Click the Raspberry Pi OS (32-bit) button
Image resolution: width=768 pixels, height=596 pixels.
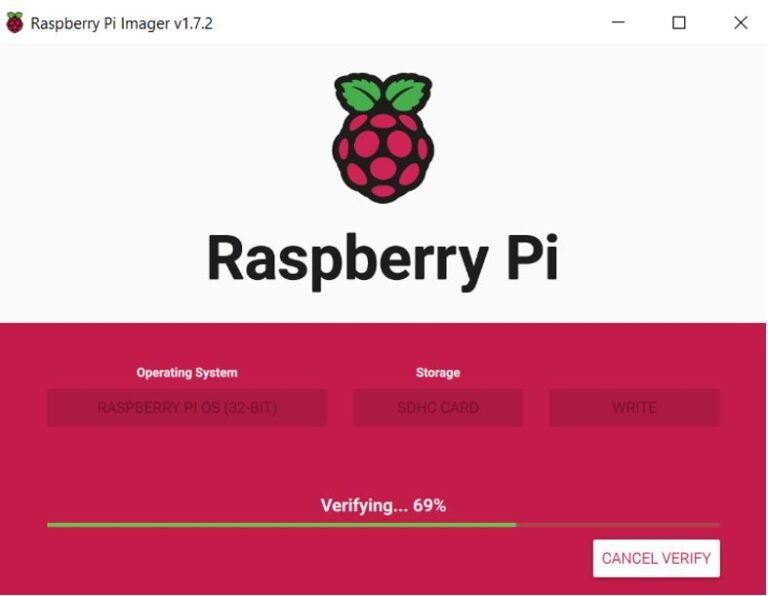click(x=187, y=407)
